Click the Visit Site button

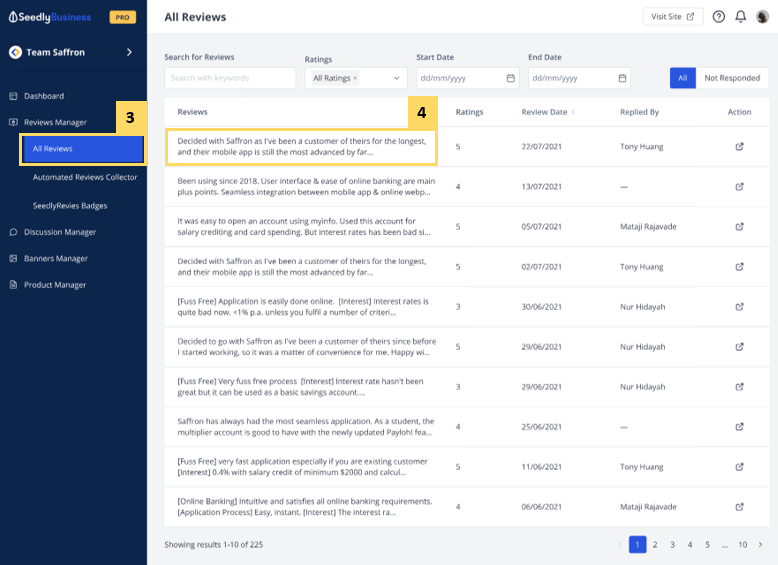(672, 17)
